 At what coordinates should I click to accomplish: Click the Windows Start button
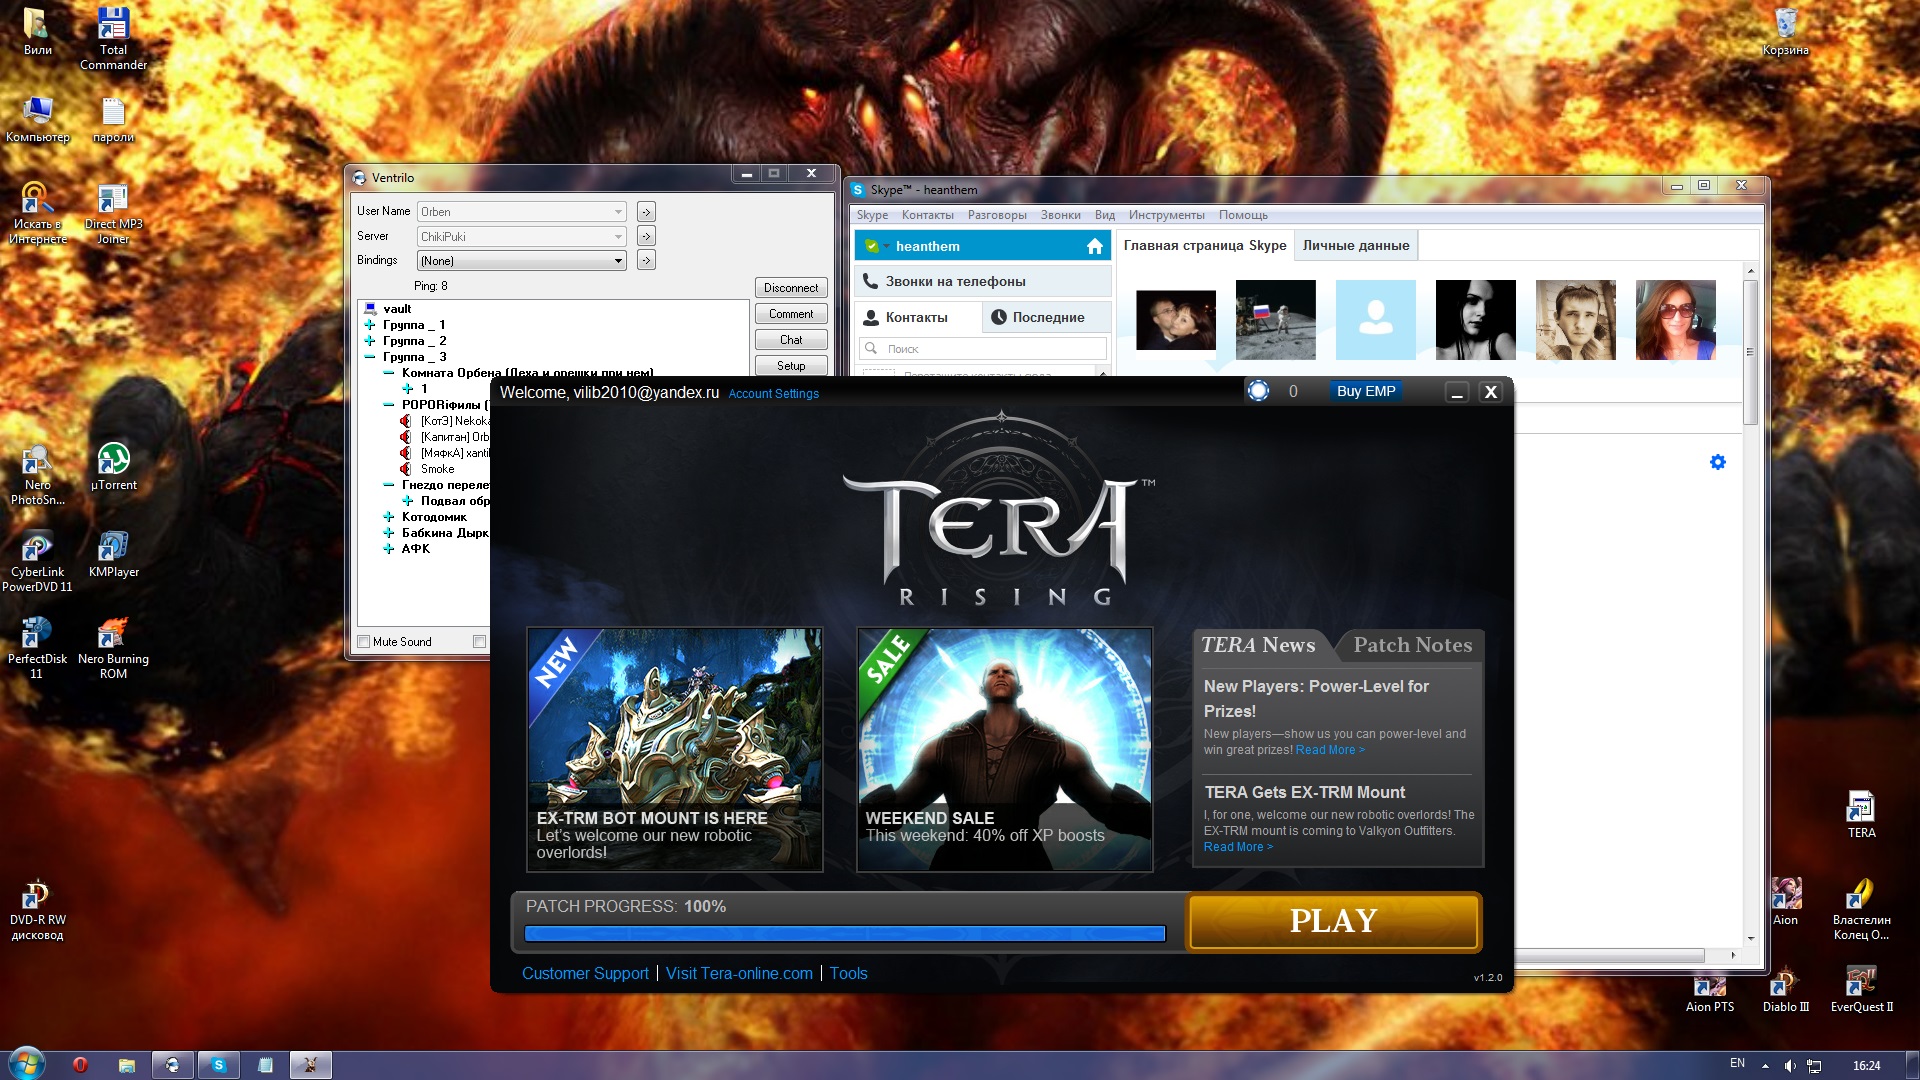point(26,1064)
